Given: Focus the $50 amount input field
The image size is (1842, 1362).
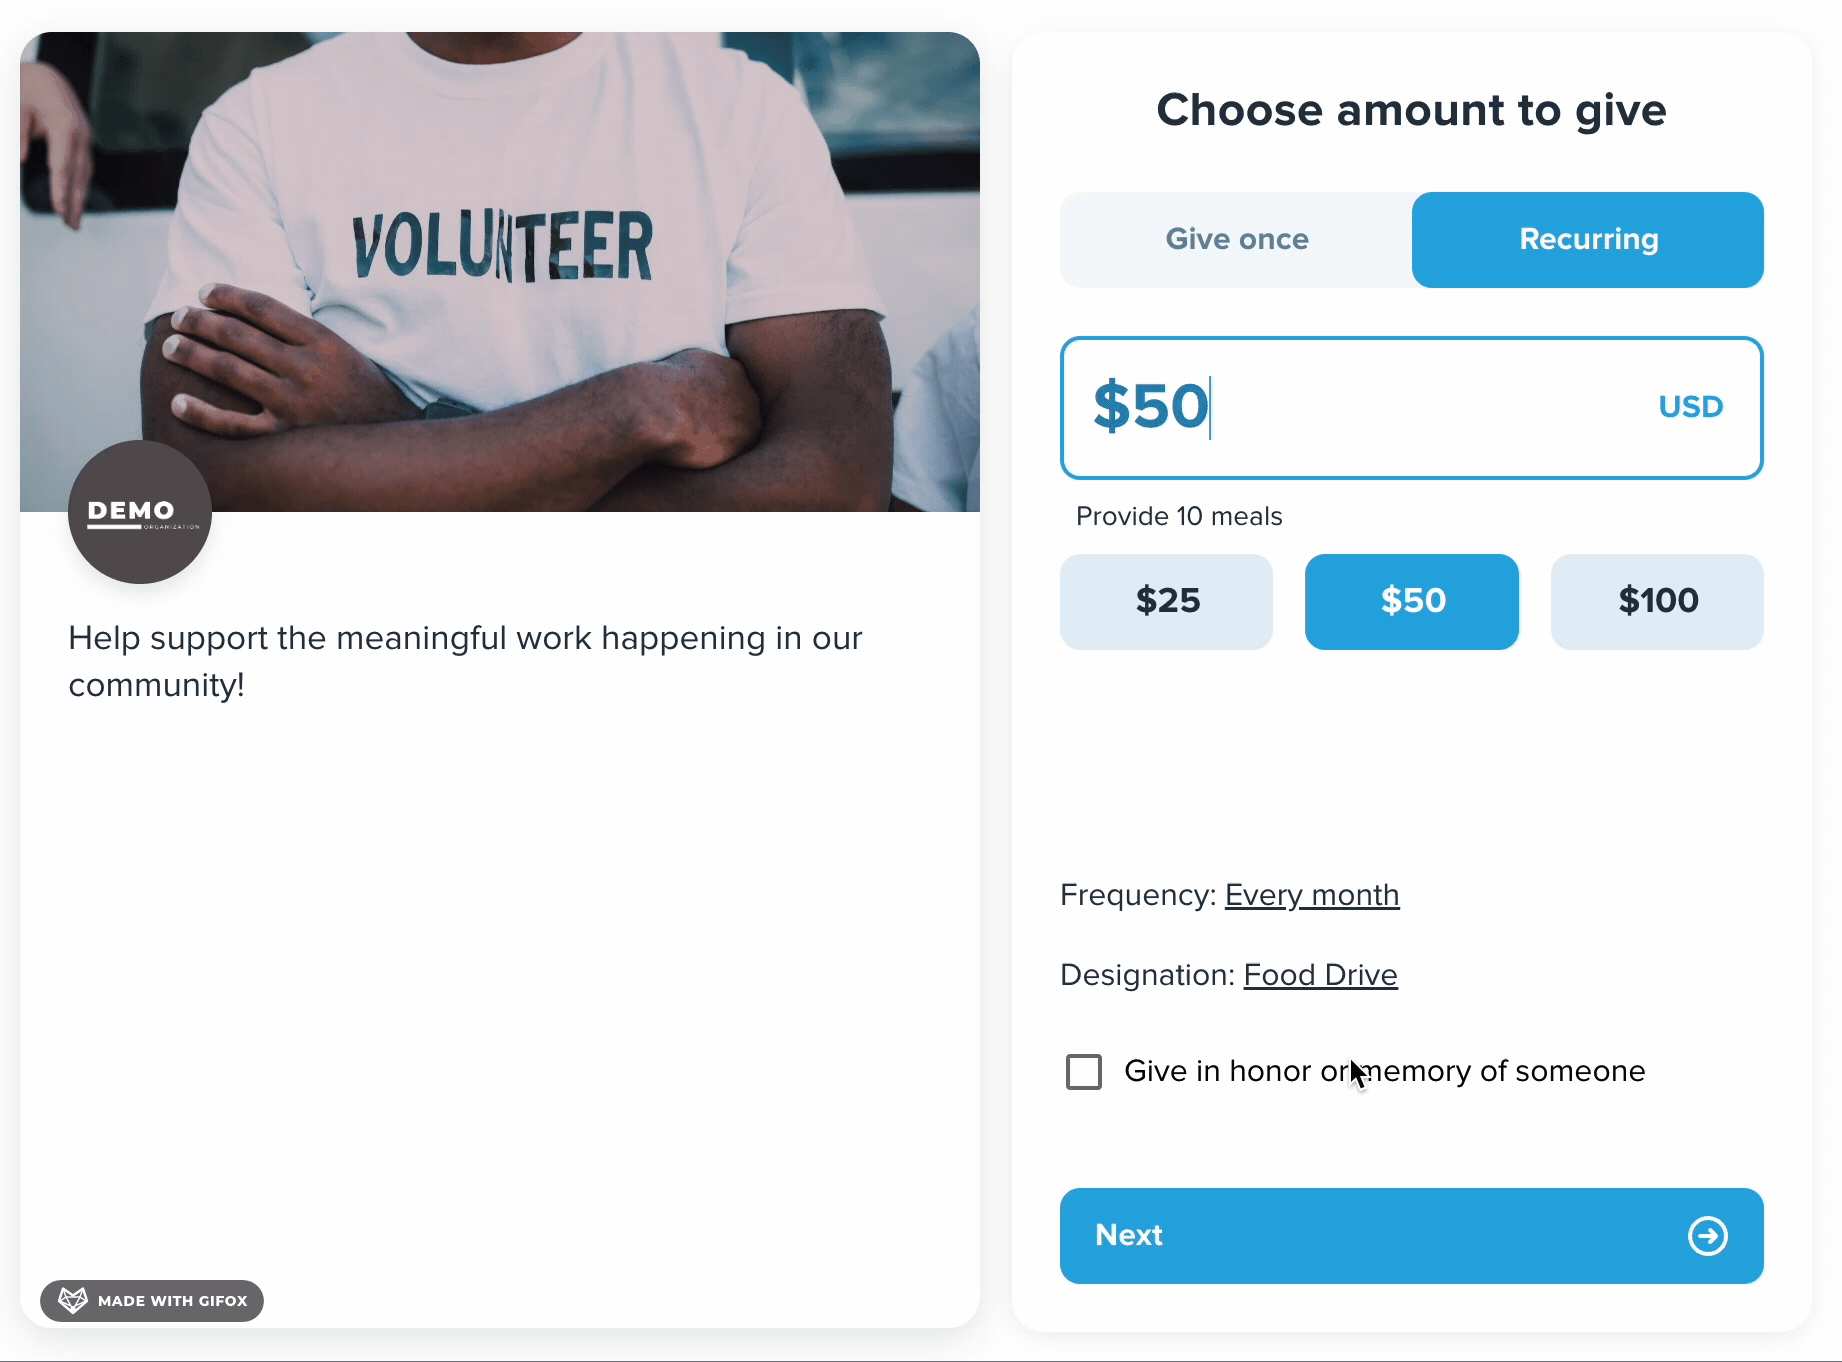Looking at the screenshot, I should [x=1412, y=408].
